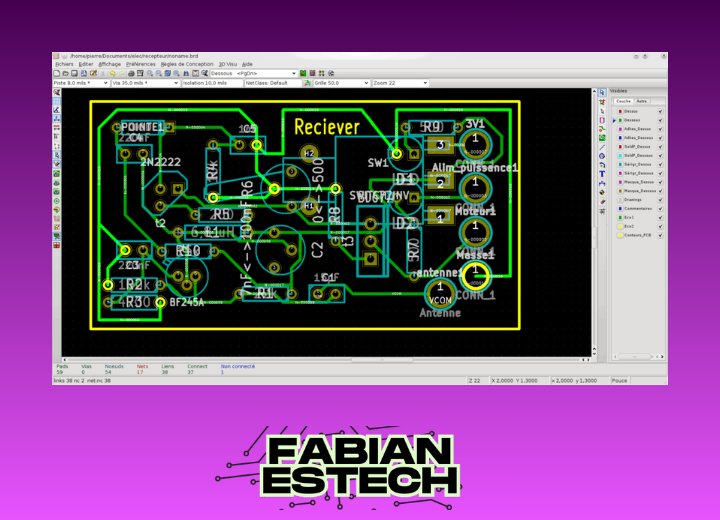Click the Isolation 10.0 mils field
Image resolution: width=720 pixels, height=520 pixels.
click(x=212, y=83)
